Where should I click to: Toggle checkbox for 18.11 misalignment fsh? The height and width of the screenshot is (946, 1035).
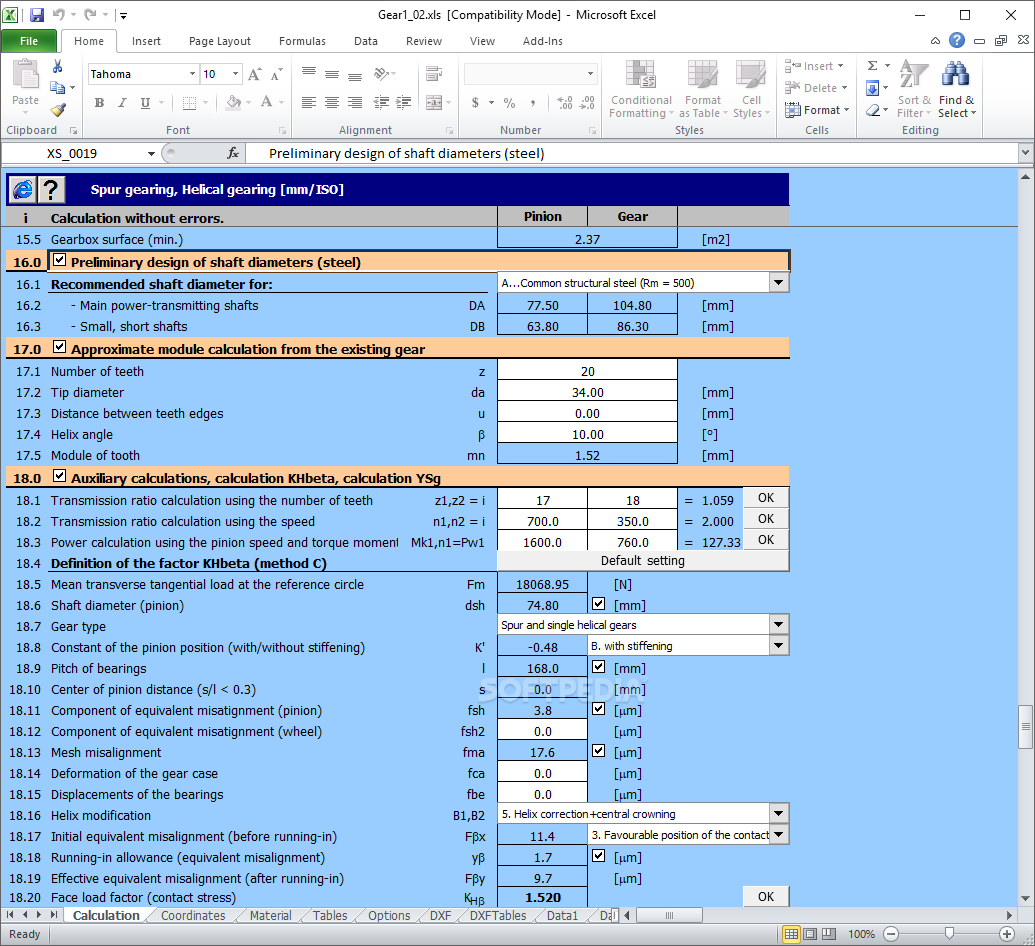pos(599,708)
